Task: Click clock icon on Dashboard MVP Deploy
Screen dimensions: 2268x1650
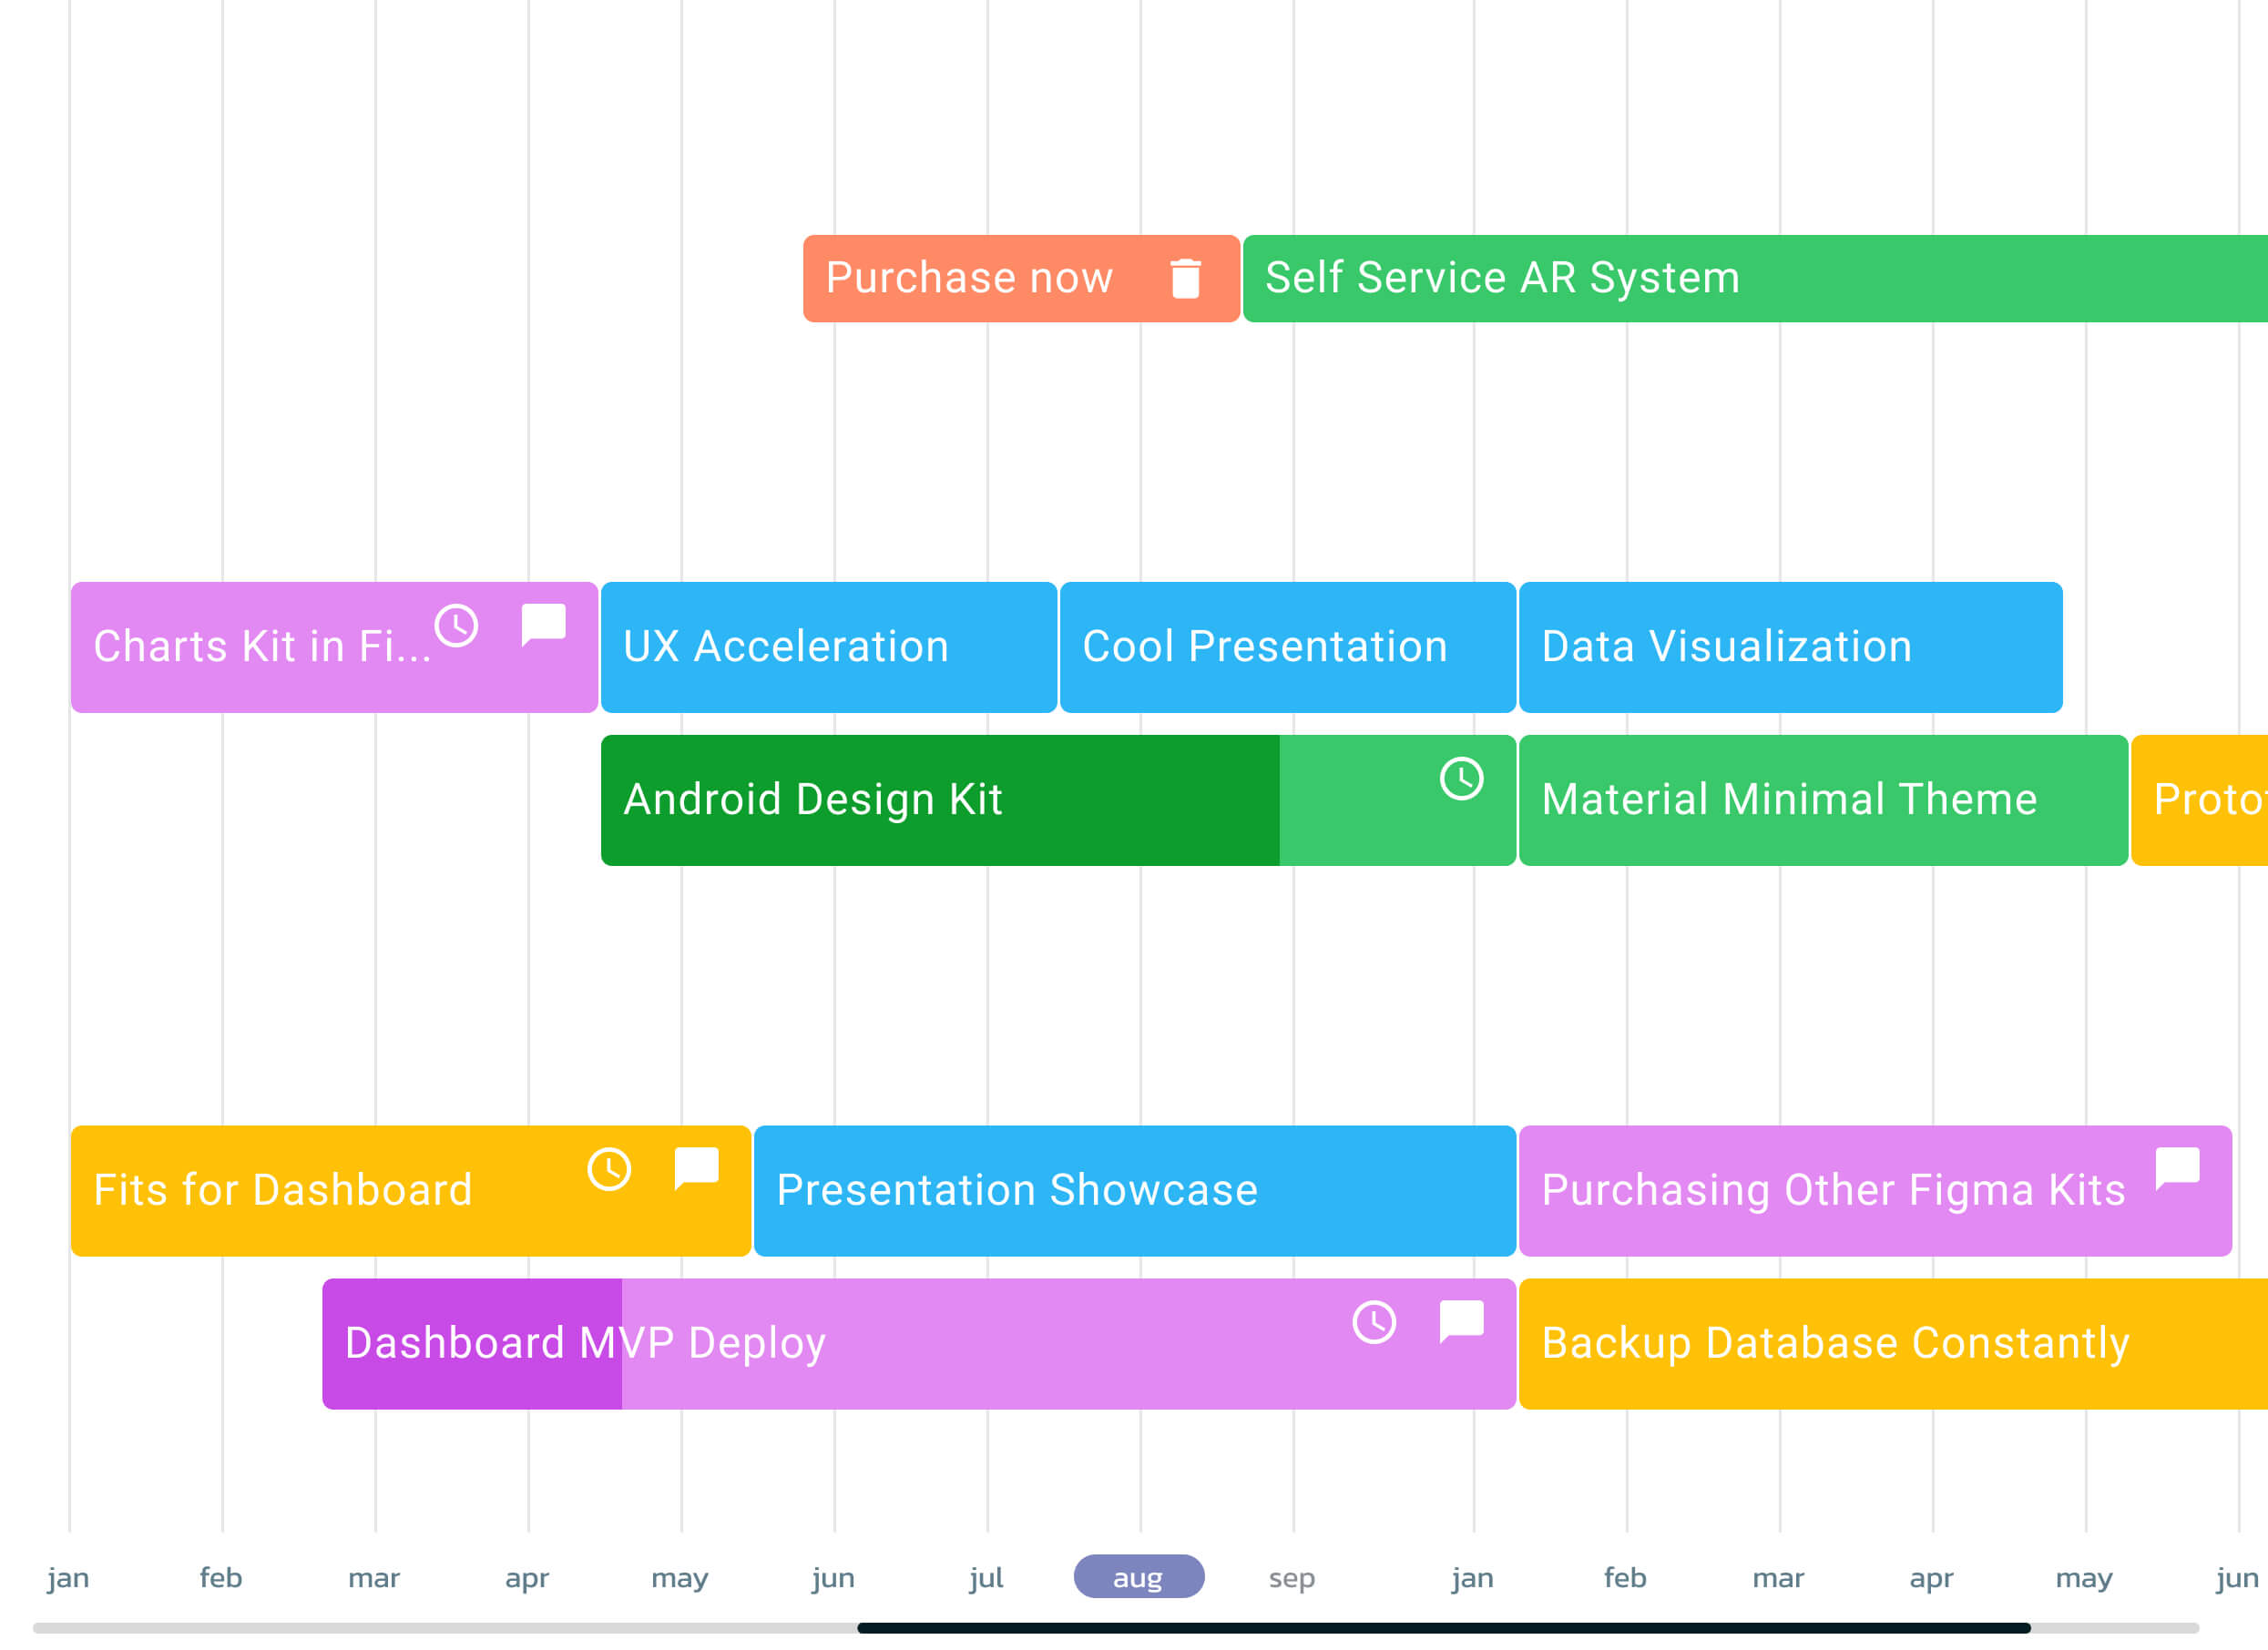Action: 1374,1322
